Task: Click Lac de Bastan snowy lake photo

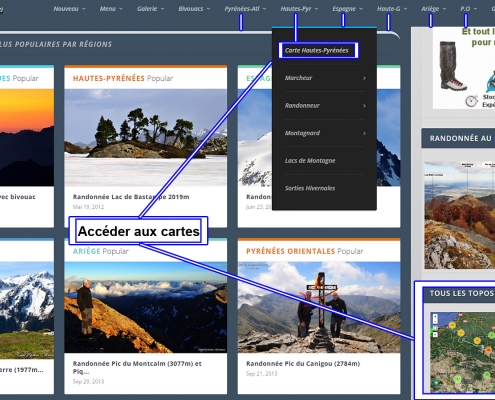Action: [x=146, y=137]
